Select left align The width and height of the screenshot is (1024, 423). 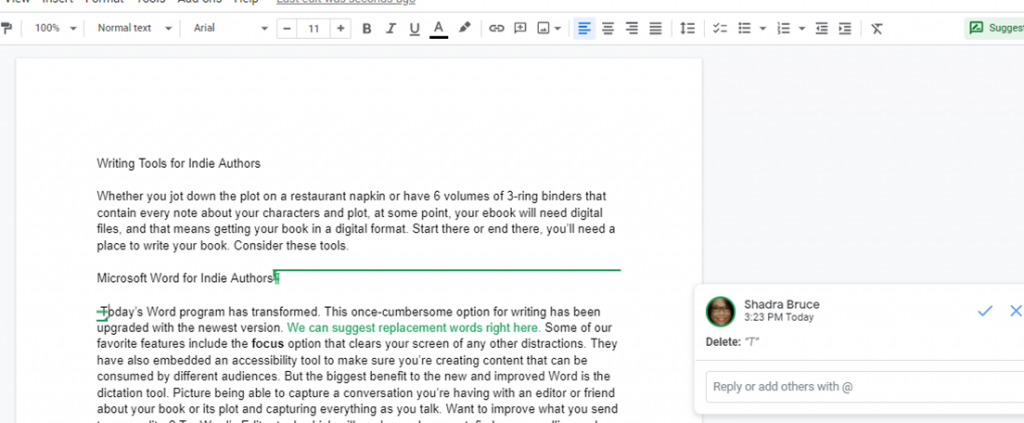[584, 28]
